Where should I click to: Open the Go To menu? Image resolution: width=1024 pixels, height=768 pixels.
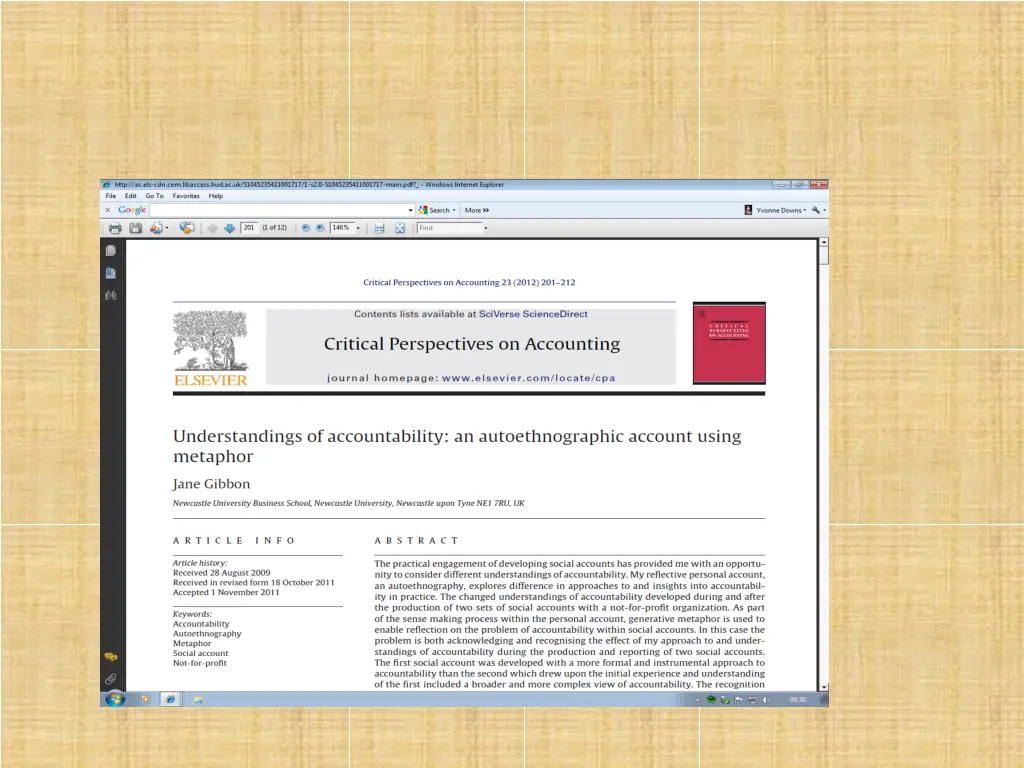(x=154, y=196)
